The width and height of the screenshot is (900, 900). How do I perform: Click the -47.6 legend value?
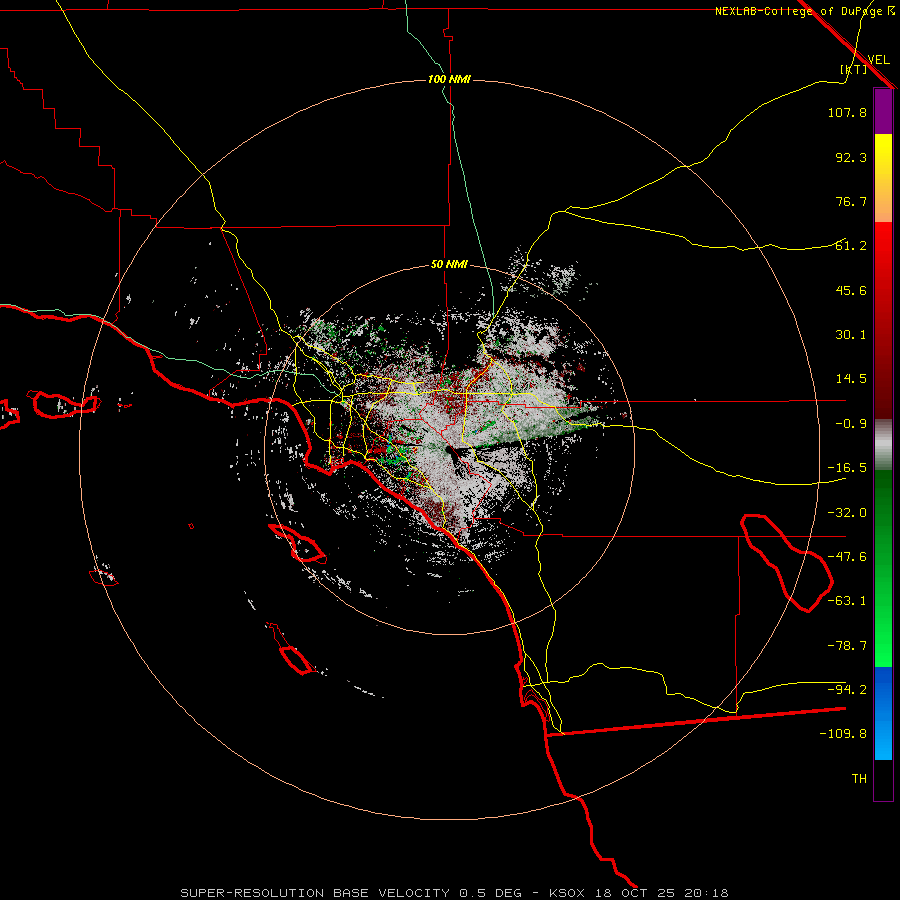point(847,557)
